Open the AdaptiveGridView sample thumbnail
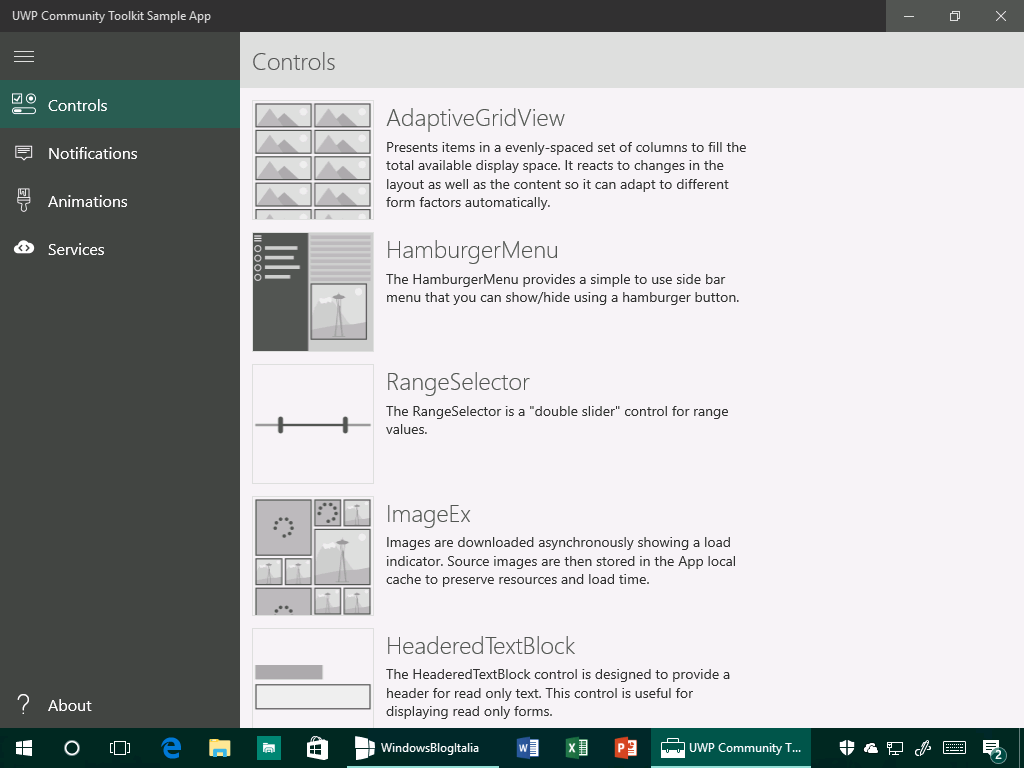The width and height of the screenshot is (1024, 768). tap(313, 160)
